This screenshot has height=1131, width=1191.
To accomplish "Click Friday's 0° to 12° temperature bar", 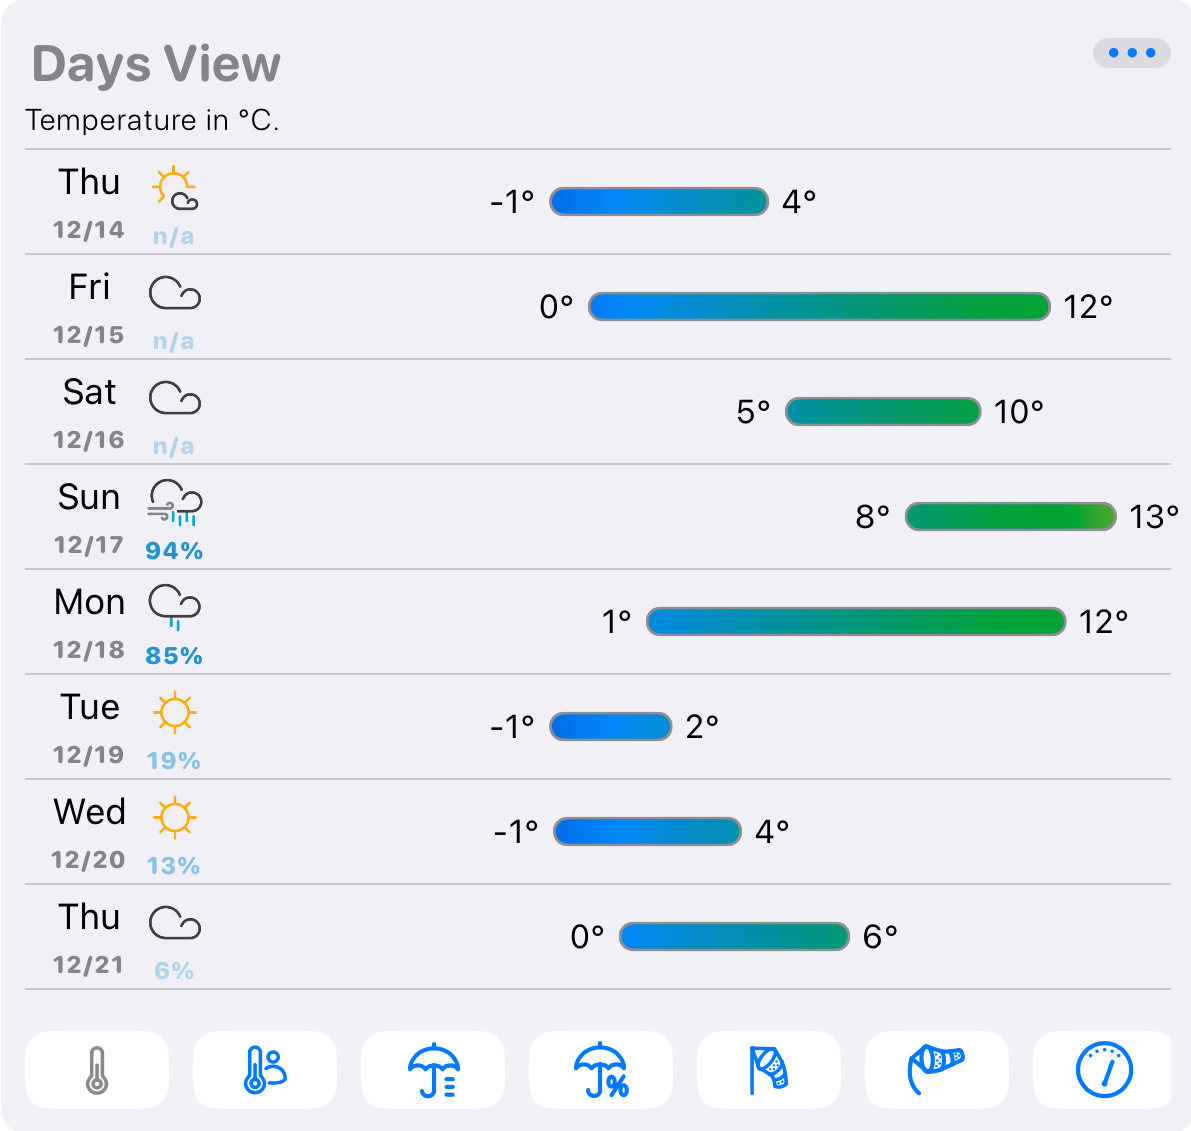I will (x=819, y=307).
